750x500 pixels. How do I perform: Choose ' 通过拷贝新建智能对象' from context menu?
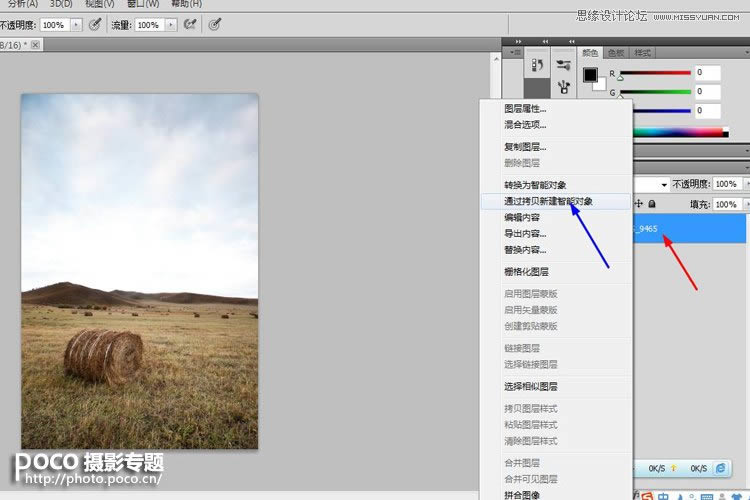(x=548, y=201)
